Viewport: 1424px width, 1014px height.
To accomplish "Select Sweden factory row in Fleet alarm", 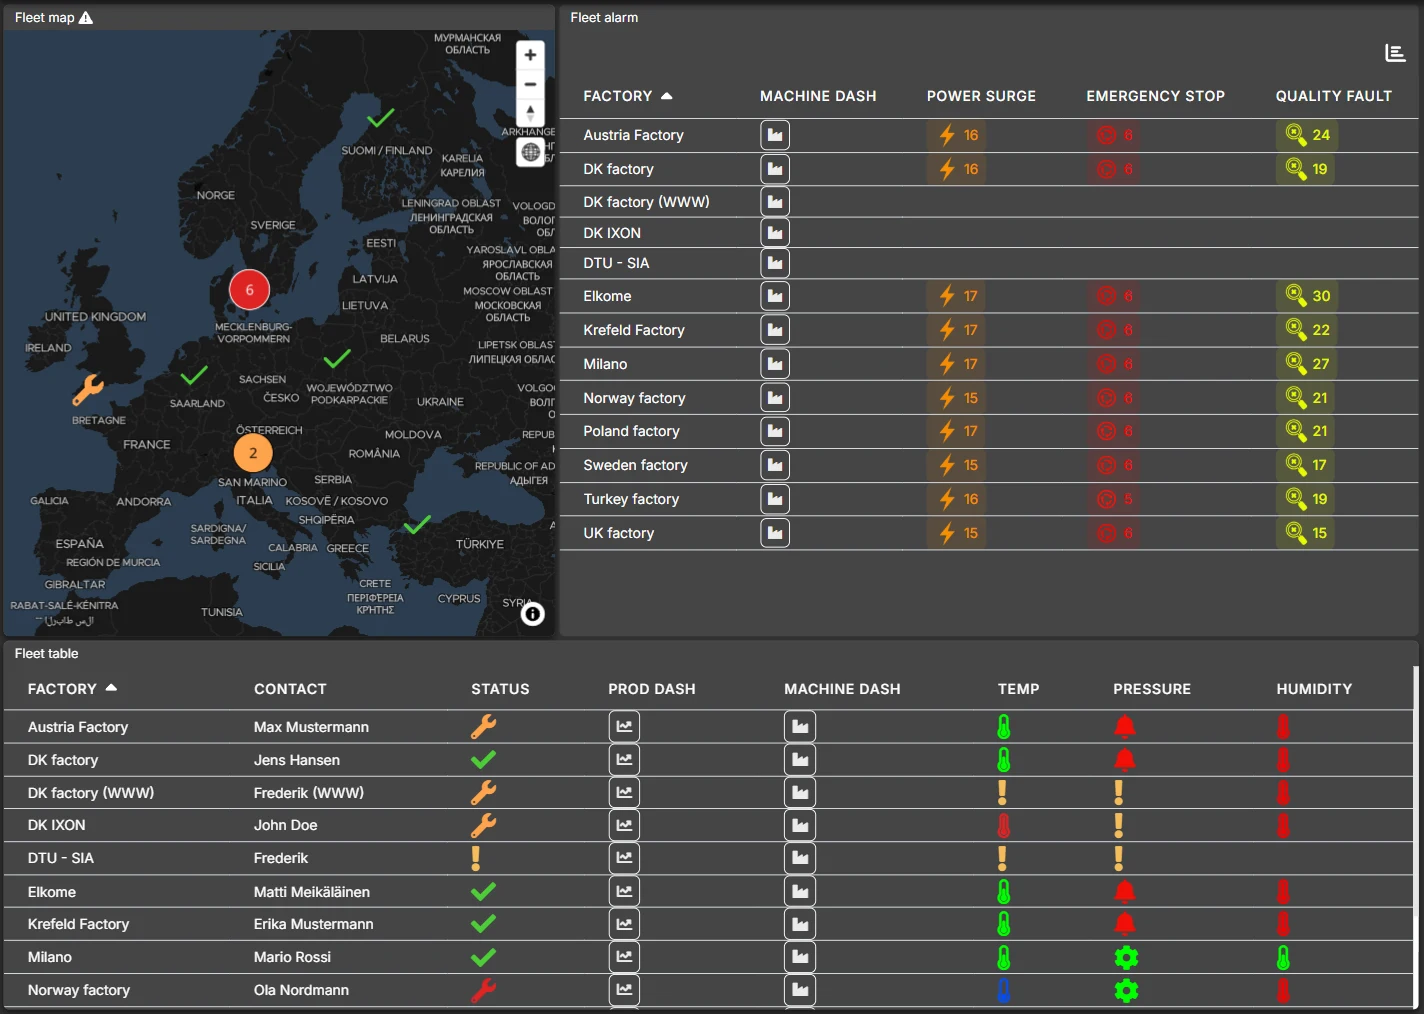I will [990, 465].
